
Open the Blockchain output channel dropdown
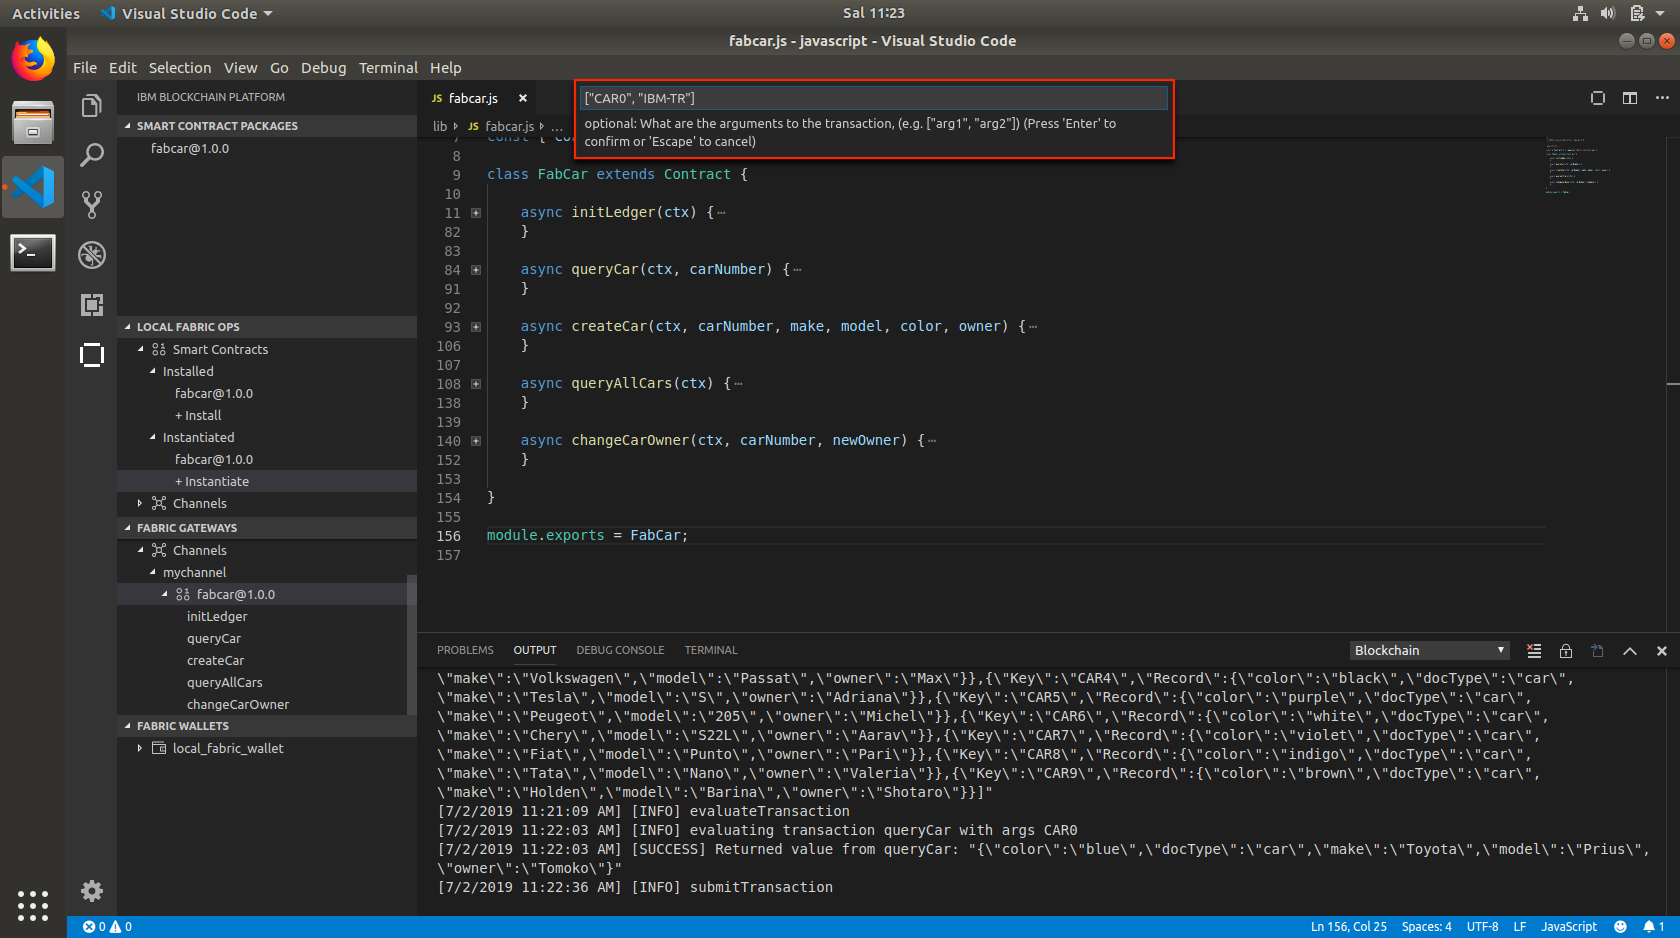pos(1429,651)
